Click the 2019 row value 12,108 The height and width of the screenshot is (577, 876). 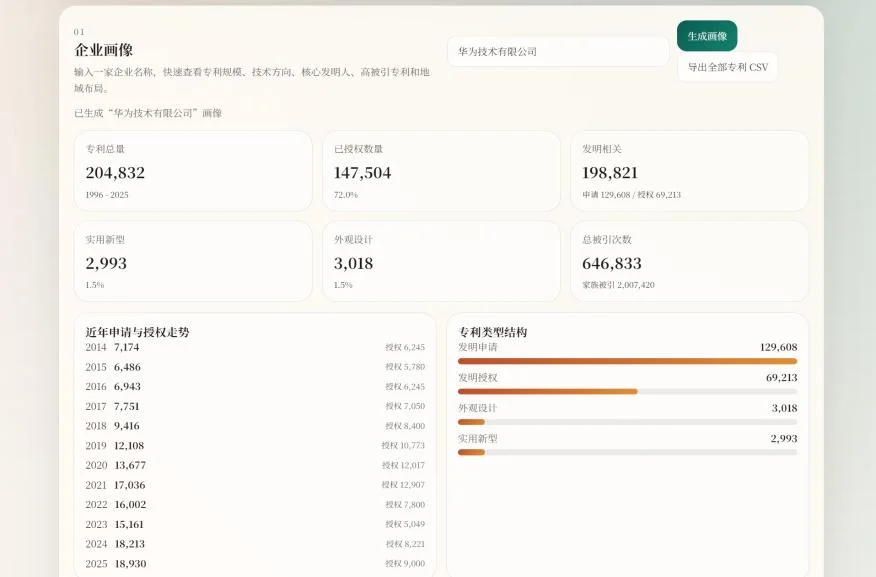pyautogui.click(x=128, y=446)
